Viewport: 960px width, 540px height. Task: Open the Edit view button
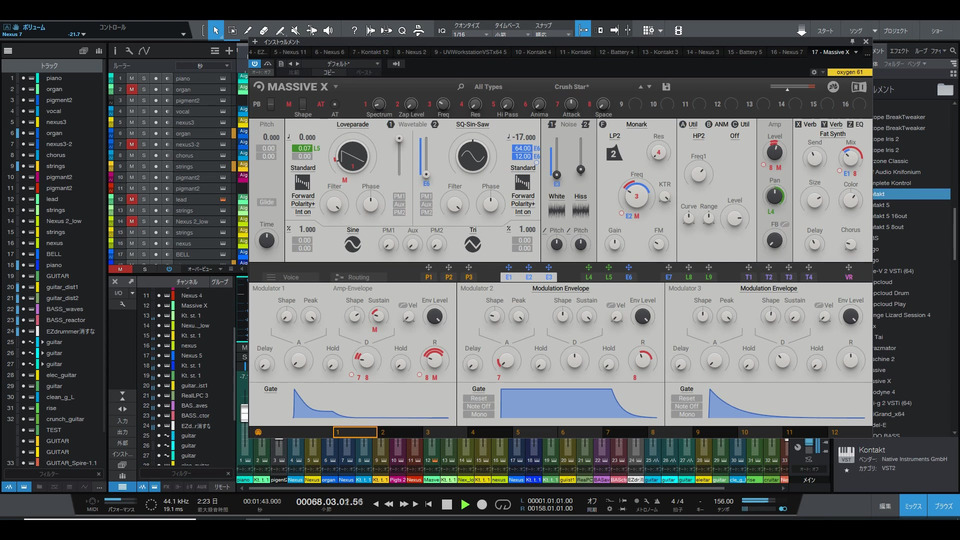[x=885, y=506]
